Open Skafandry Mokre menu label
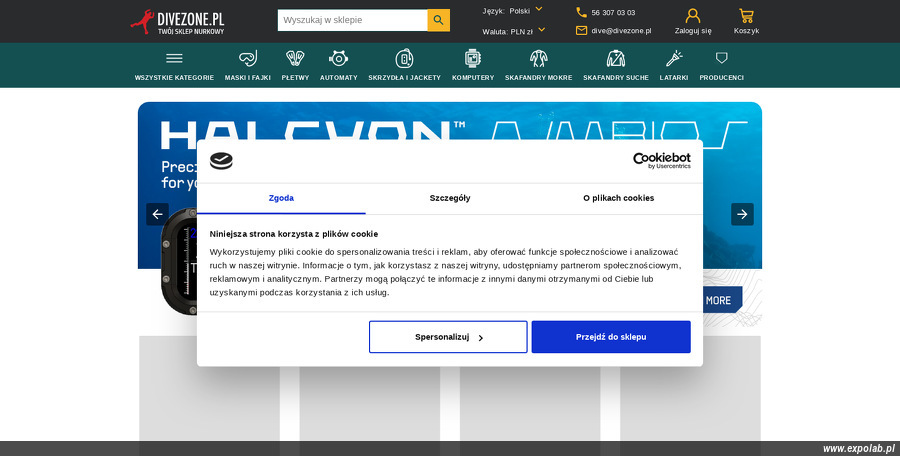 pyautogui.click(x=538, y=78)
